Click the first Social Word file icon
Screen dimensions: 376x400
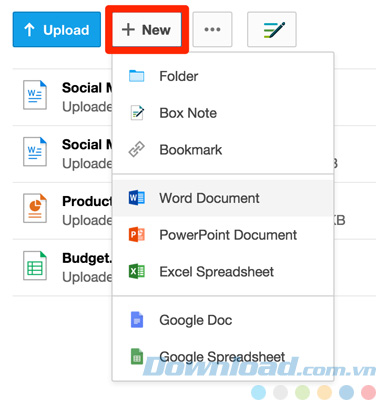pos(35,95)
